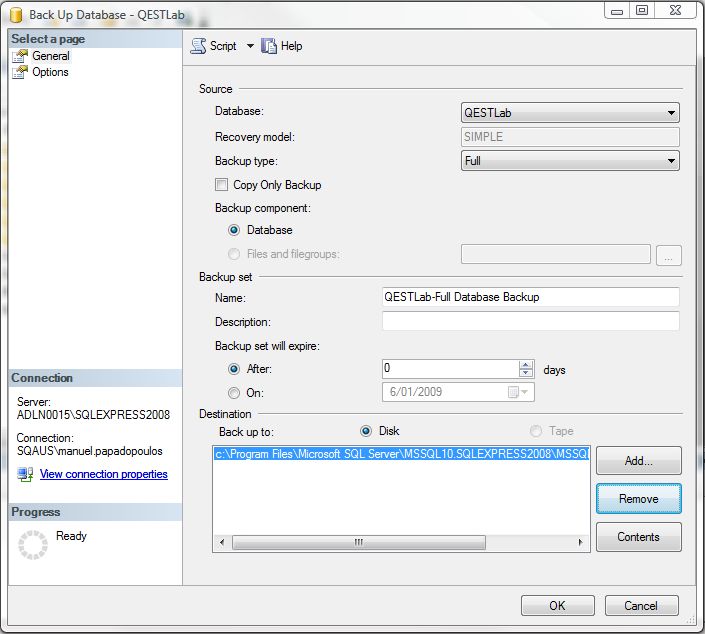The height and width of the screenshot is (634, 705).
Task: Enable the Copy Only Backup checkbox
Action: (x=222, y=185)
